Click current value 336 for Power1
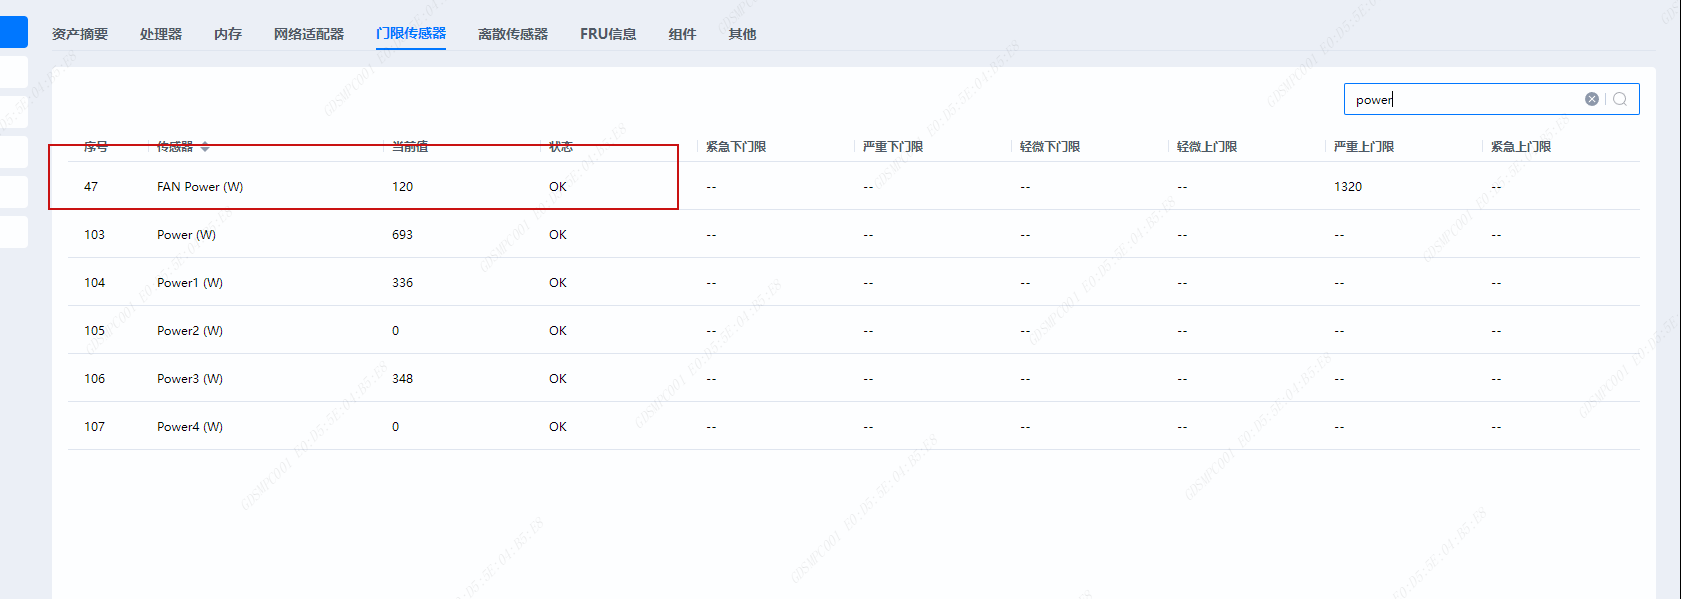Image resolution: width=1681 pixels, height=599 pixels. pos(402,283)
